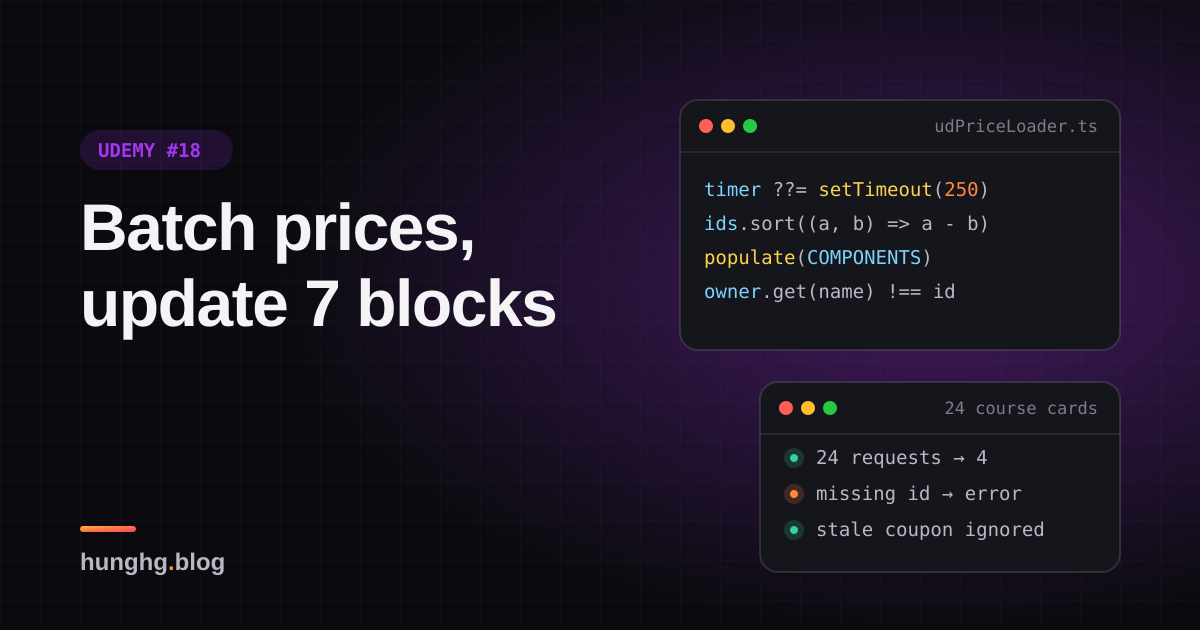
Task: Open the hunghg.blog link
Action: tap(152, 562)
